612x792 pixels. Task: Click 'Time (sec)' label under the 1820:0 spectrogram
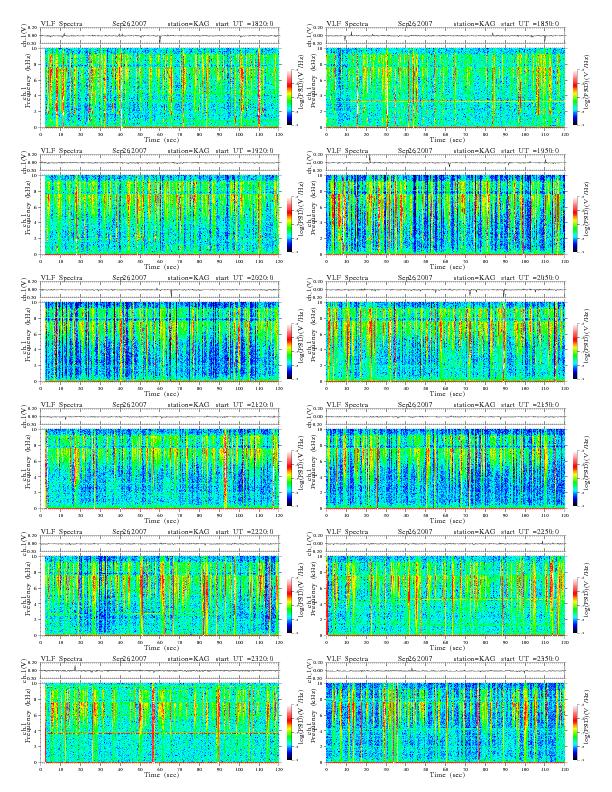coord(160,140)
